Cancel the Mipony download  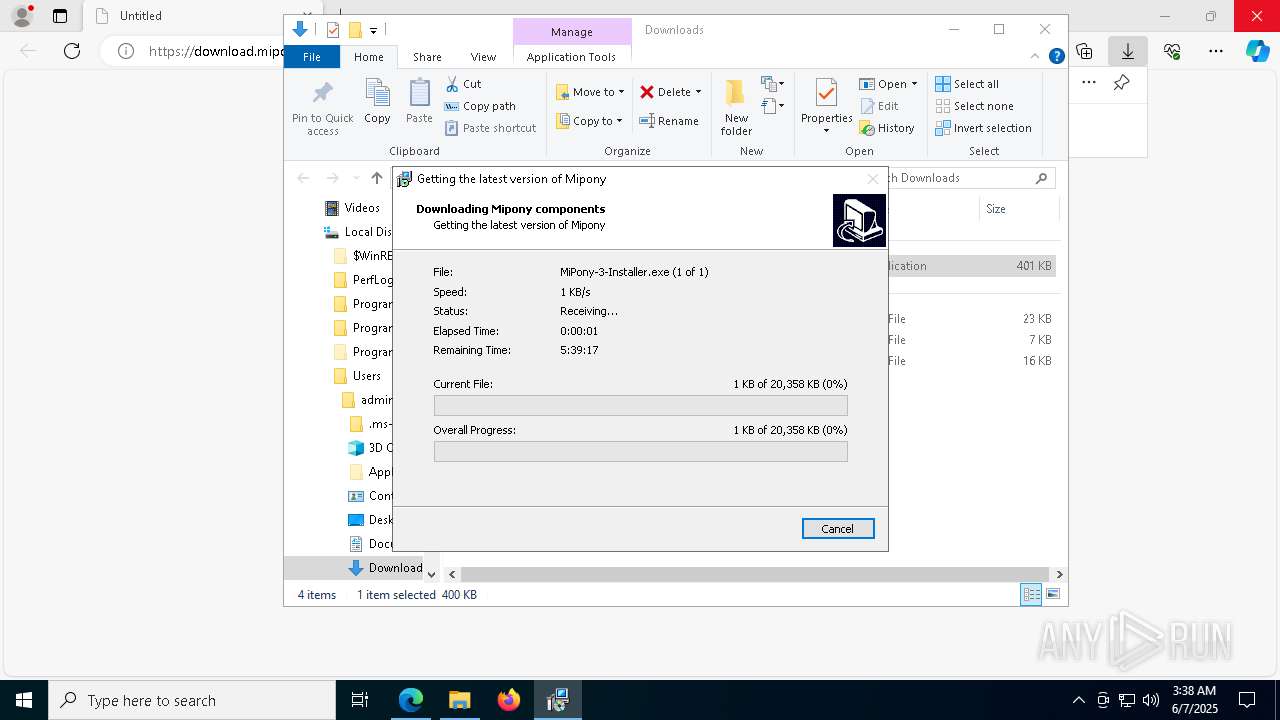(x=838, y=529)
